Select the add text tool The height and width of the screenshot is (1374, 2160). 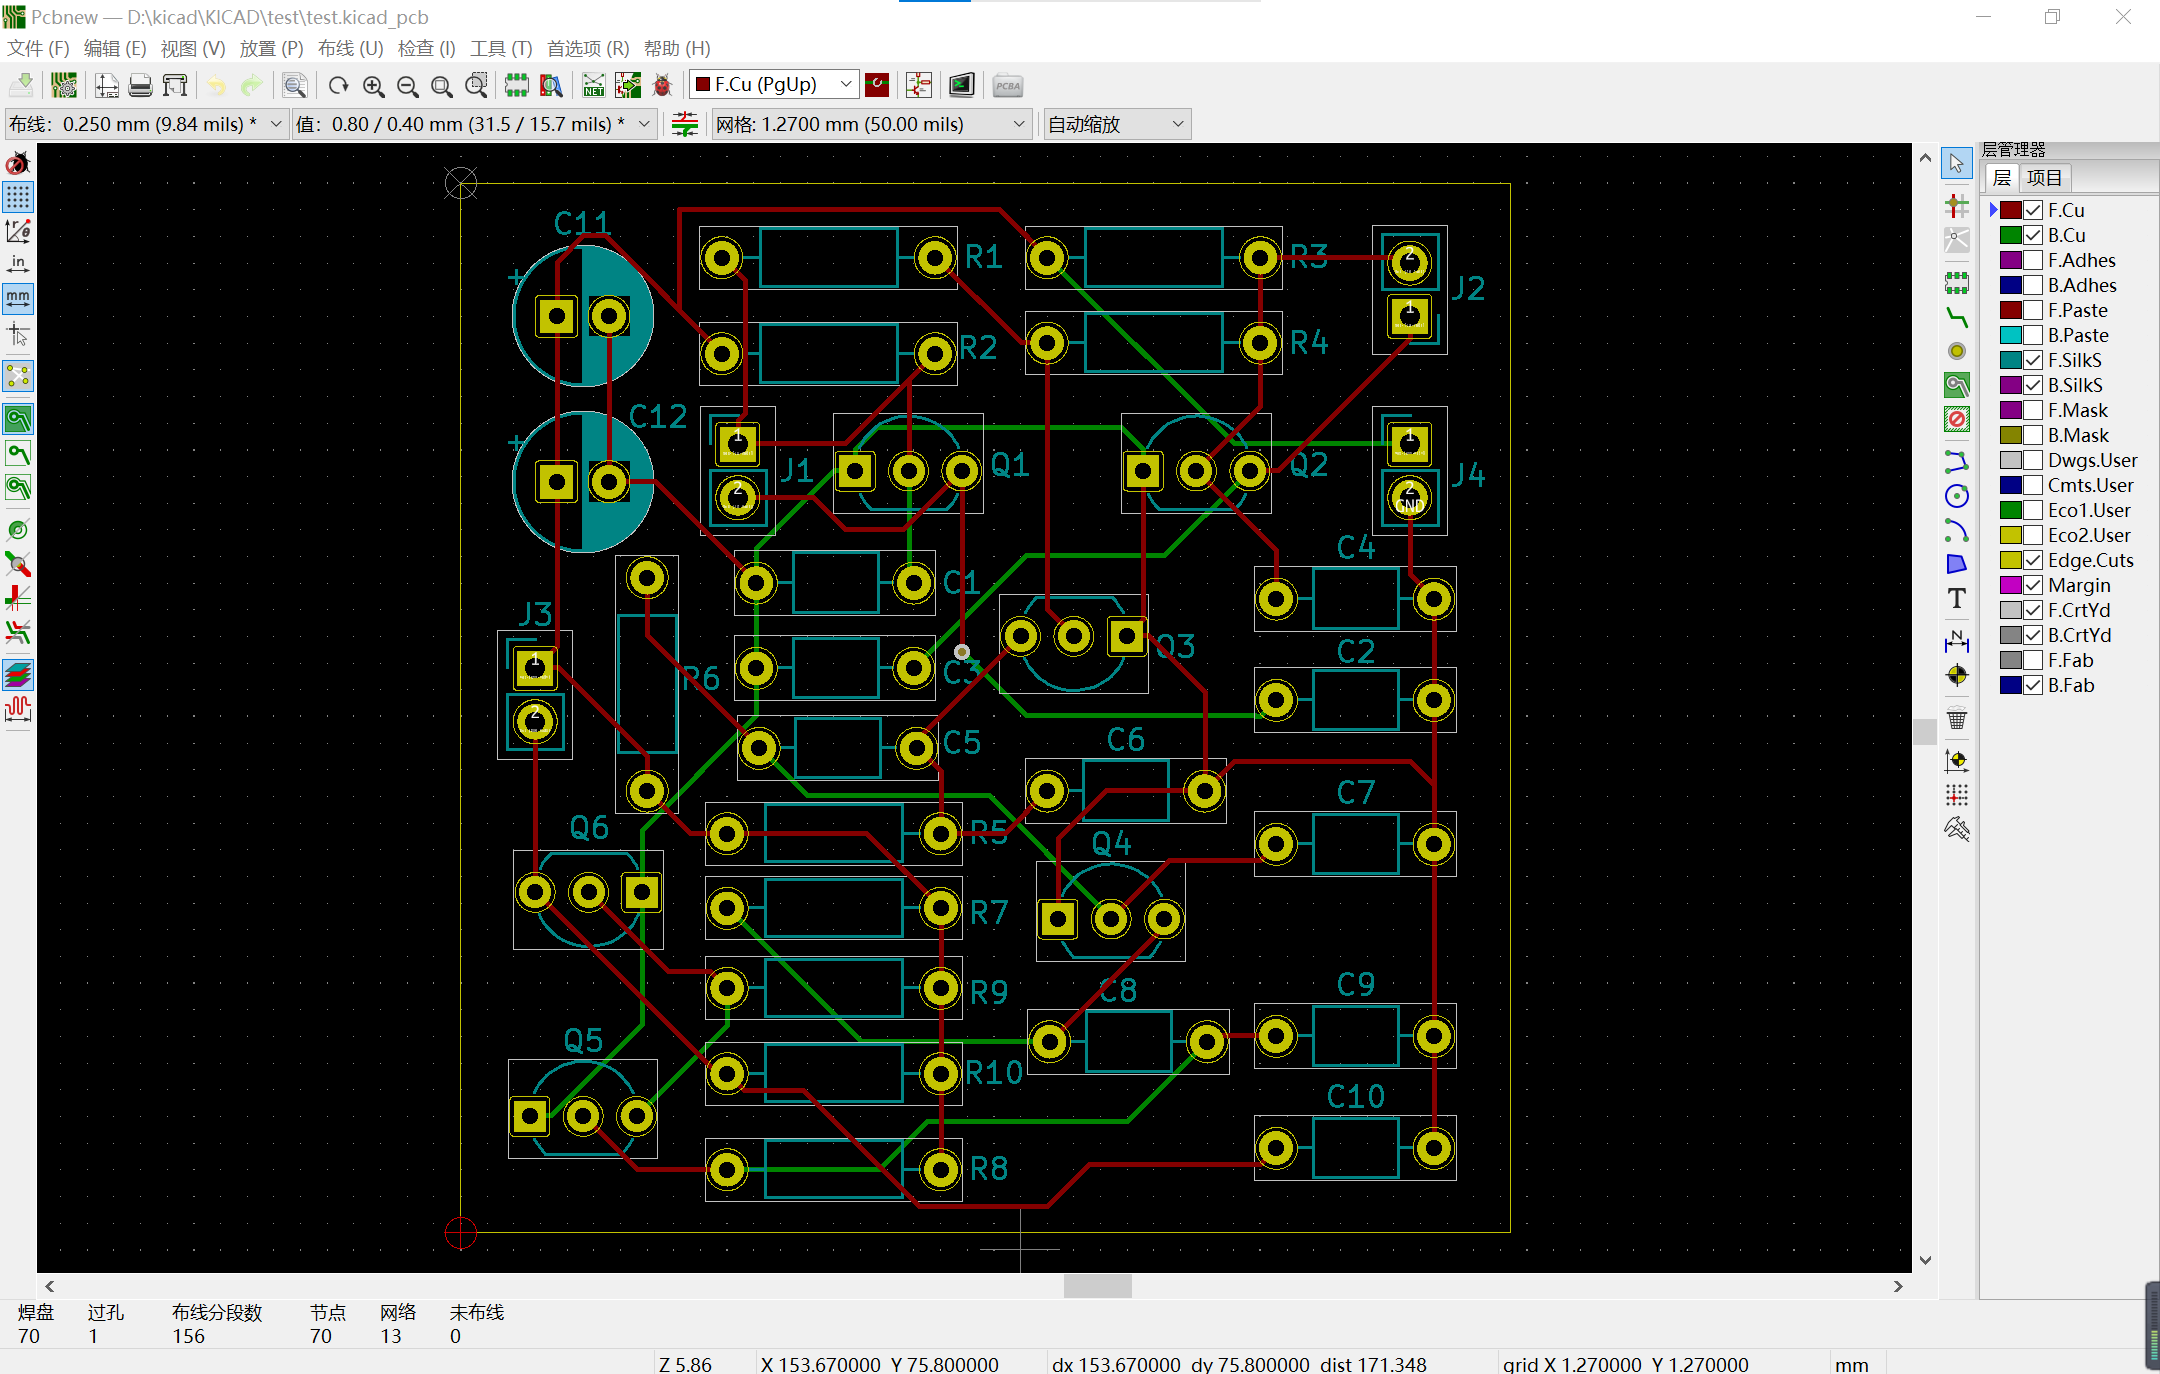(1957, 598)
